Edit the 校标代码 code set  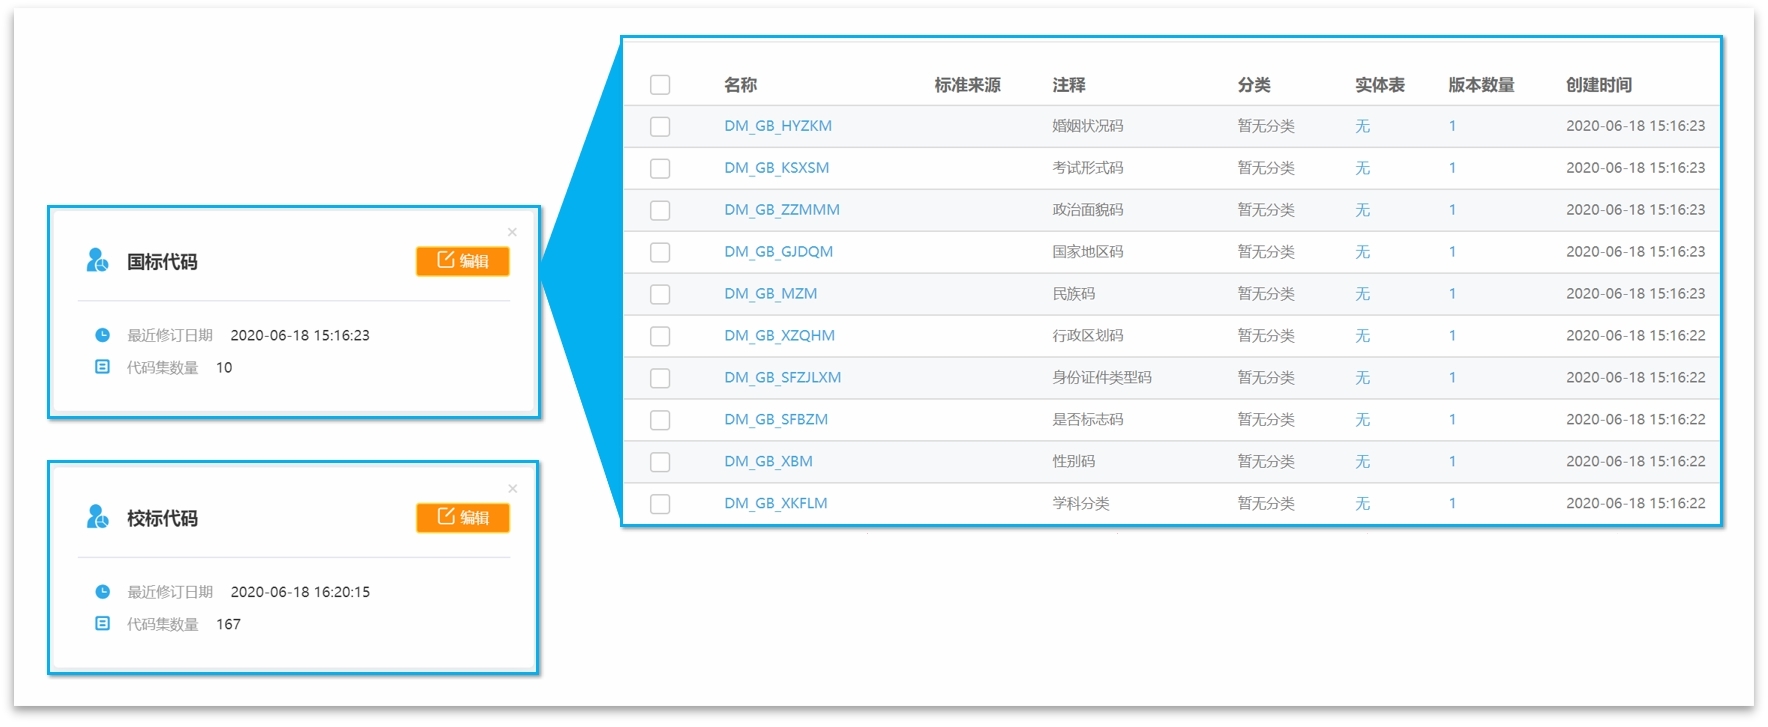tap(463, 517)
